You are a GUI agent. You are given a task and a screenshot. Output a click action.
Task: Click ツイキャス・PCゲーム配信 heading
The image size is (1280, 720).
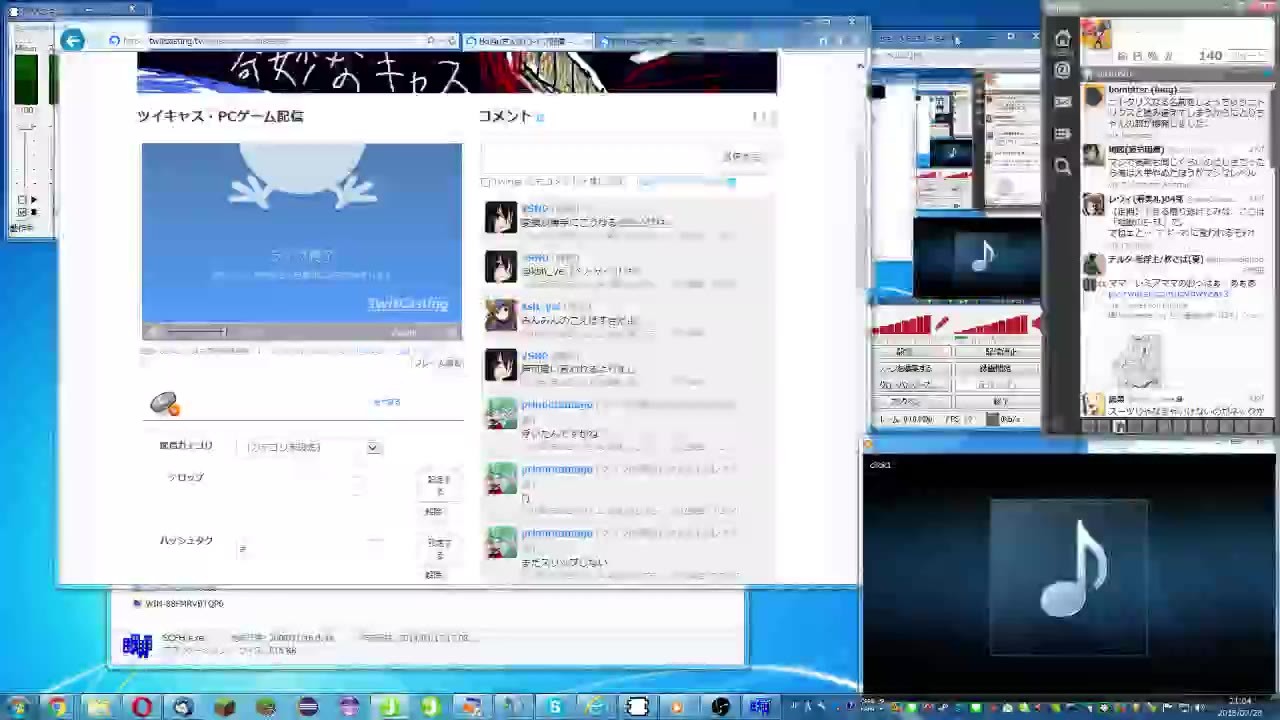(x=220, y=116)
